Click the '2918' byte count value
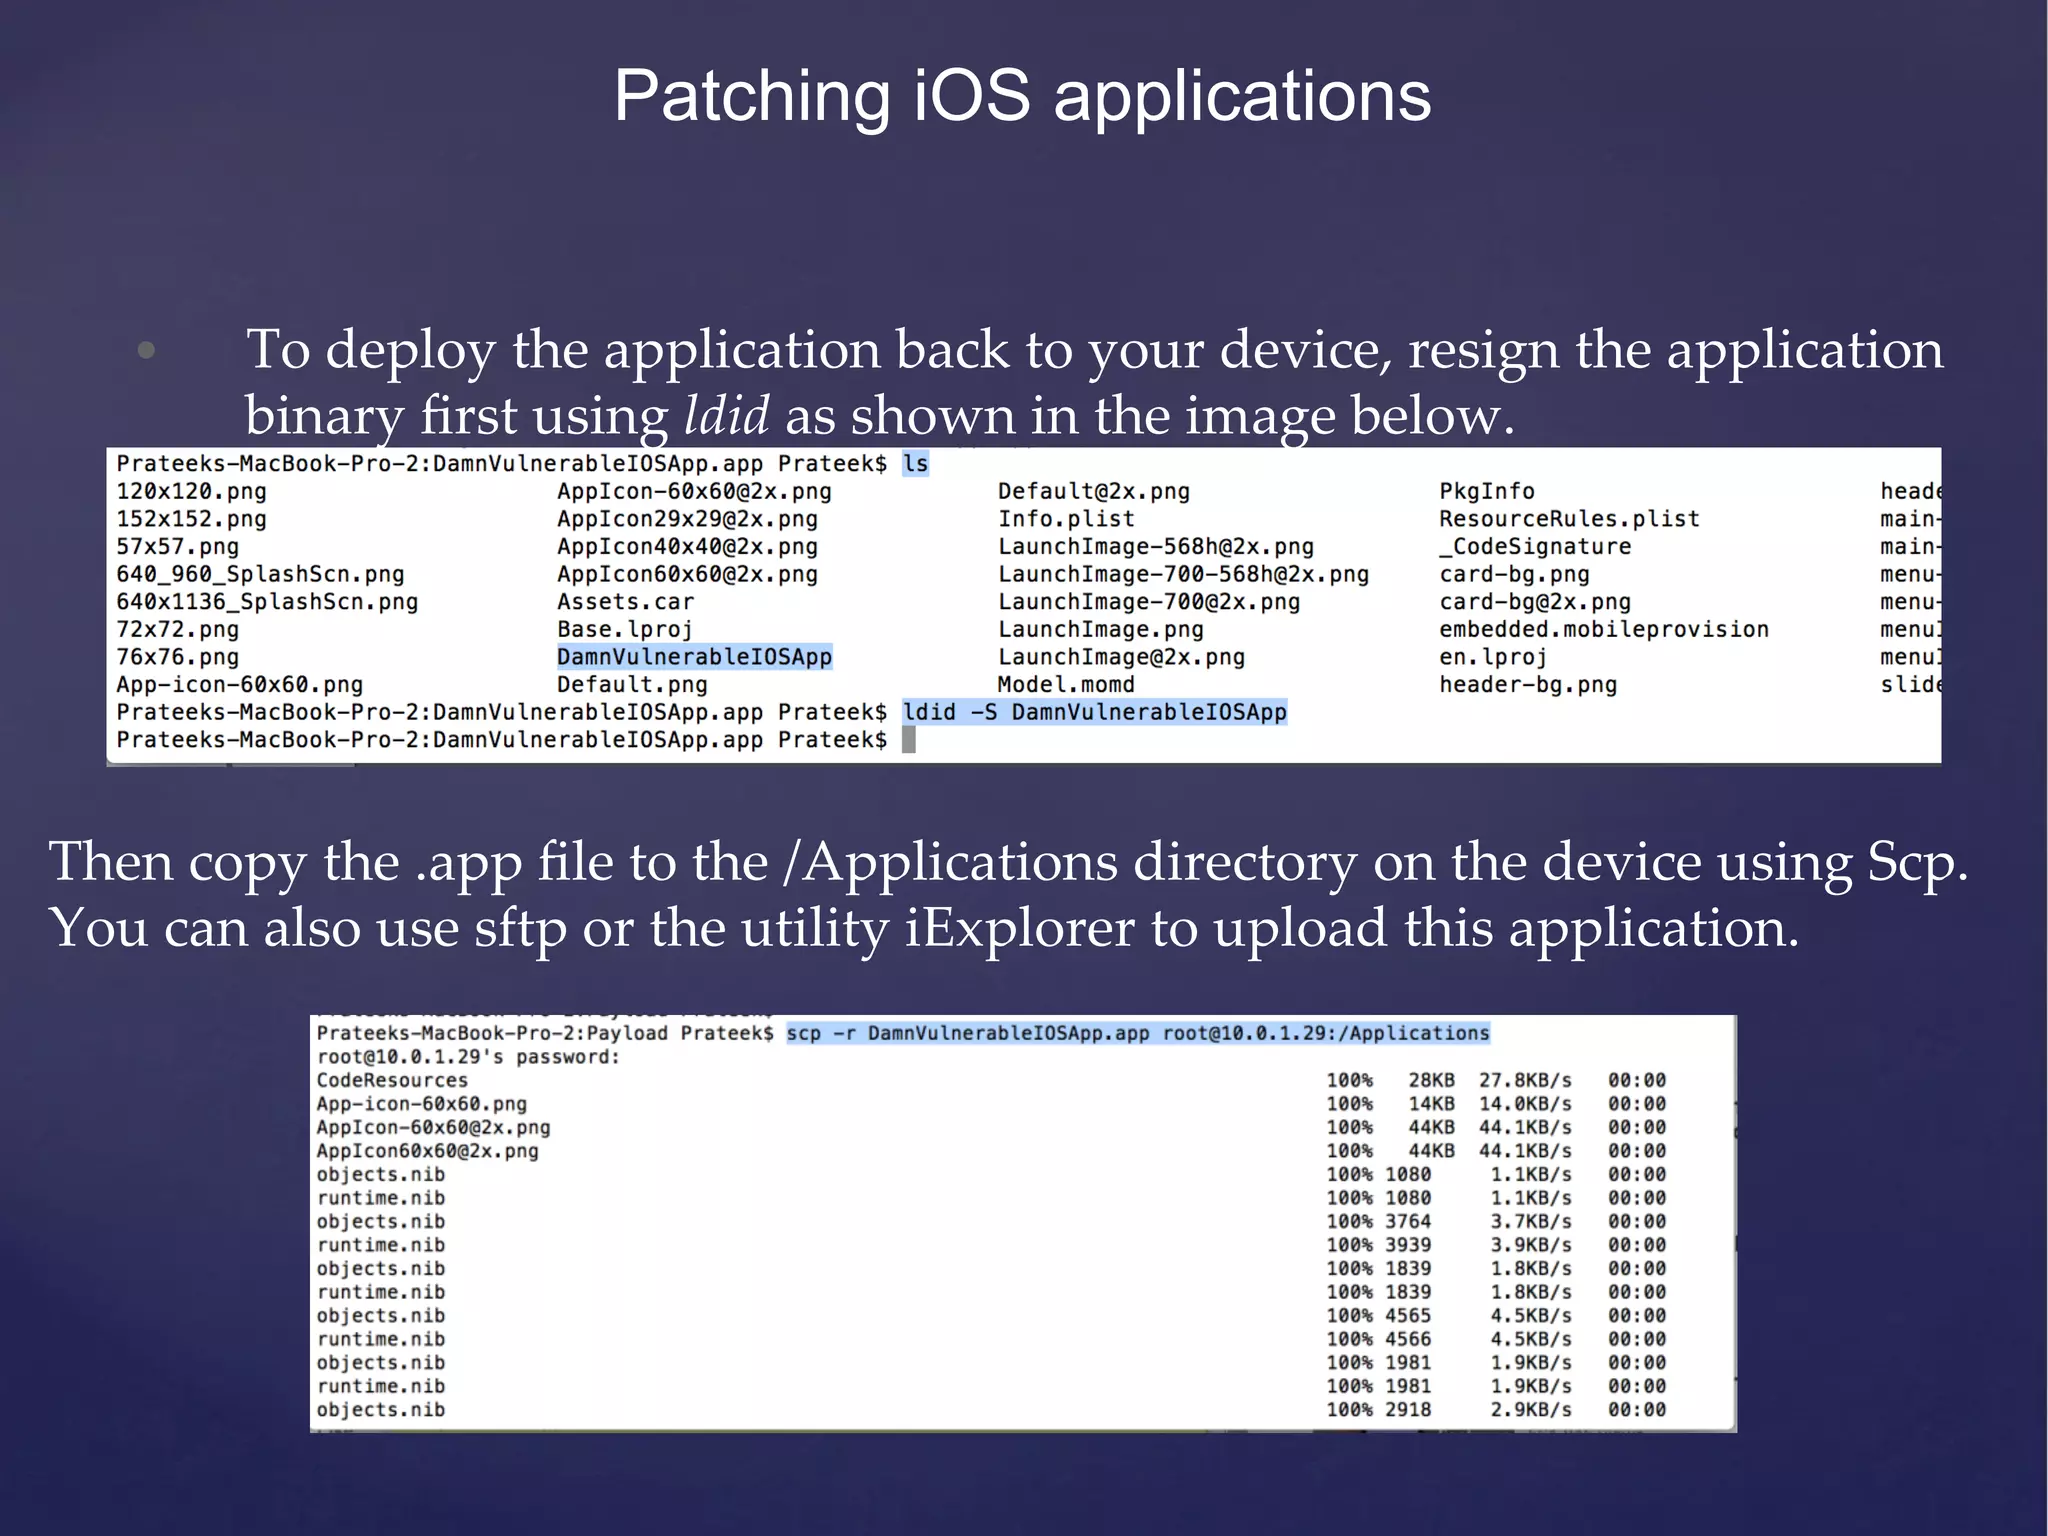 click(x=1408, y=1410)
